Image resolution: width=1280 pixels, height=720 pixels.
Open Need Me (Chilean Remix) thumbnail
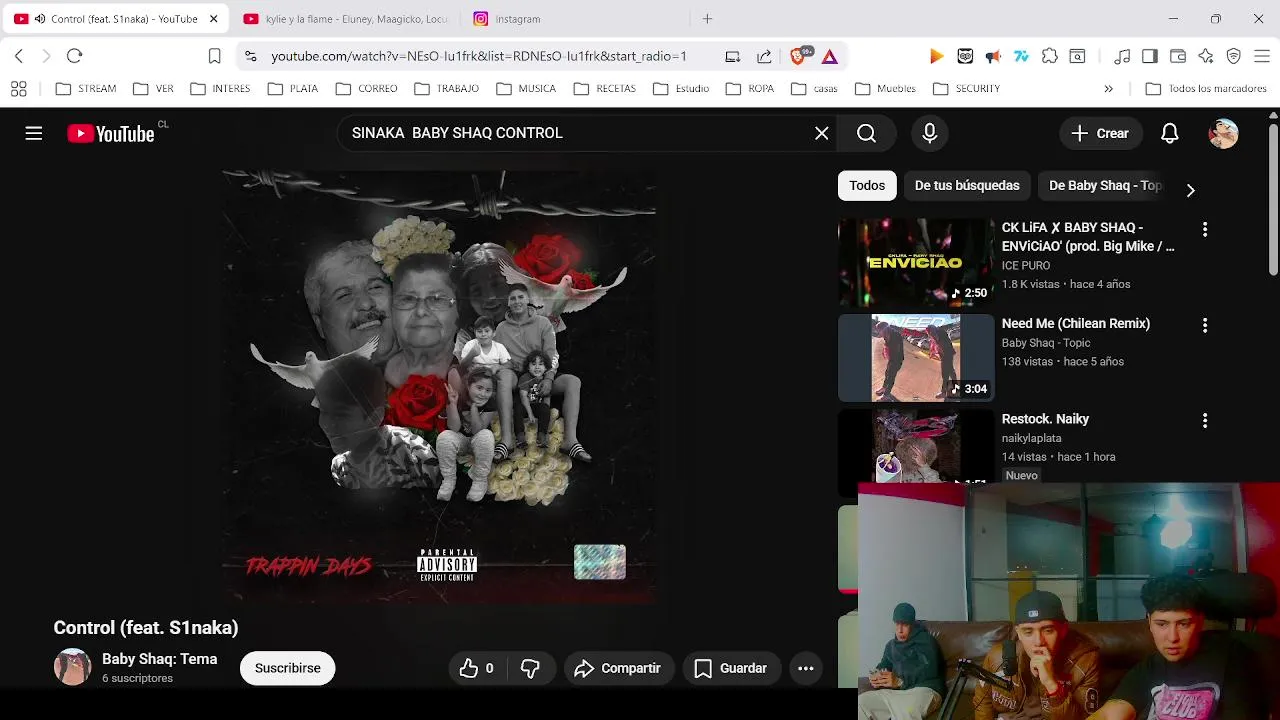(x=916, y=358)
